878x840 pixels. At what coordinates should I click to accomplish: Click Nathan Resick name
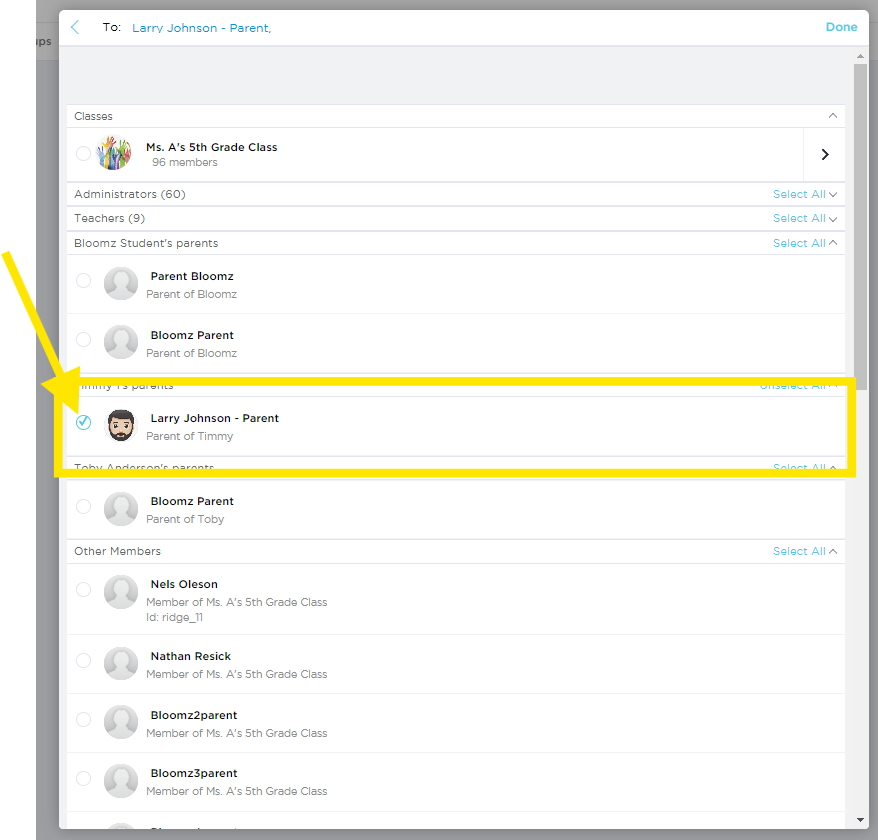[190, 656]
